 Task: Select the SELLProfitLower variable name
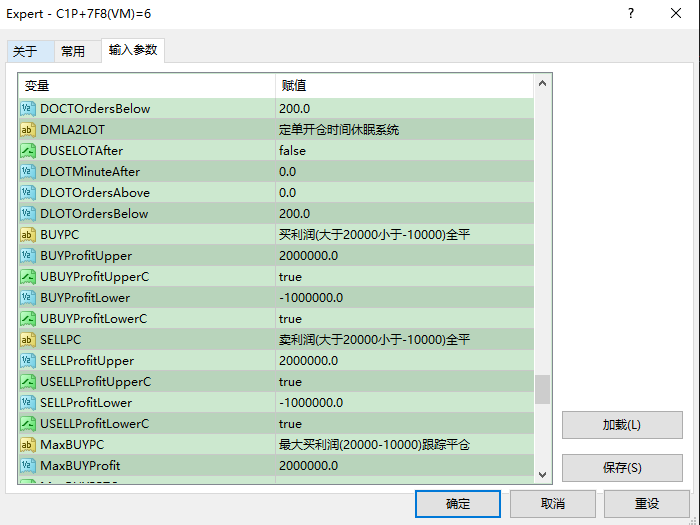pos(86,402)
